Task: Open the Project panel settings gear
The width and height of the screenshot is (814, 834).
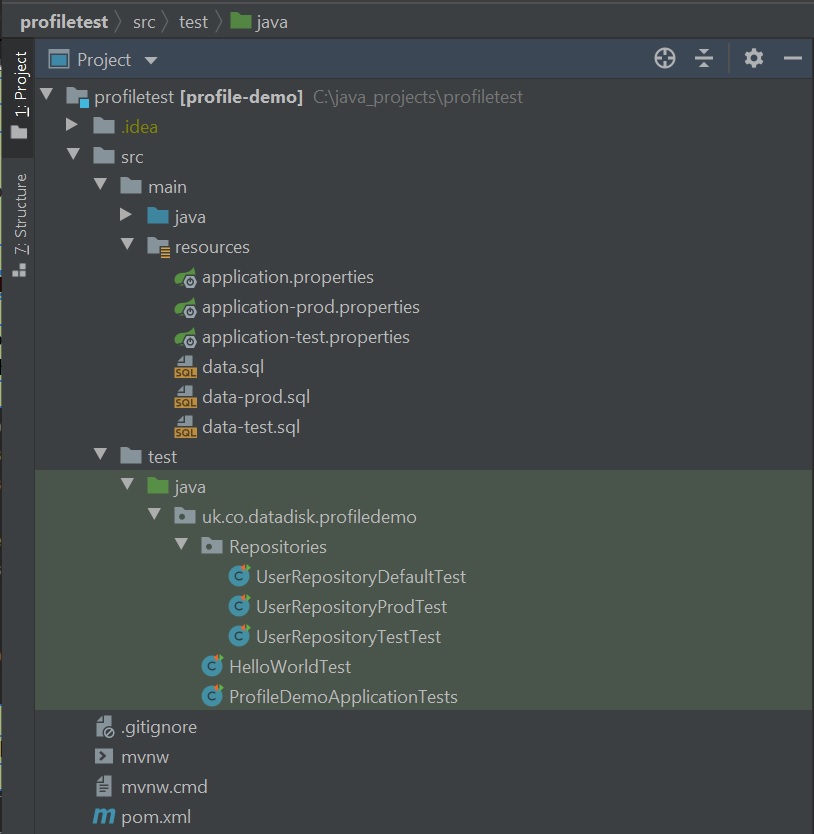Action: tap(754, 59)
